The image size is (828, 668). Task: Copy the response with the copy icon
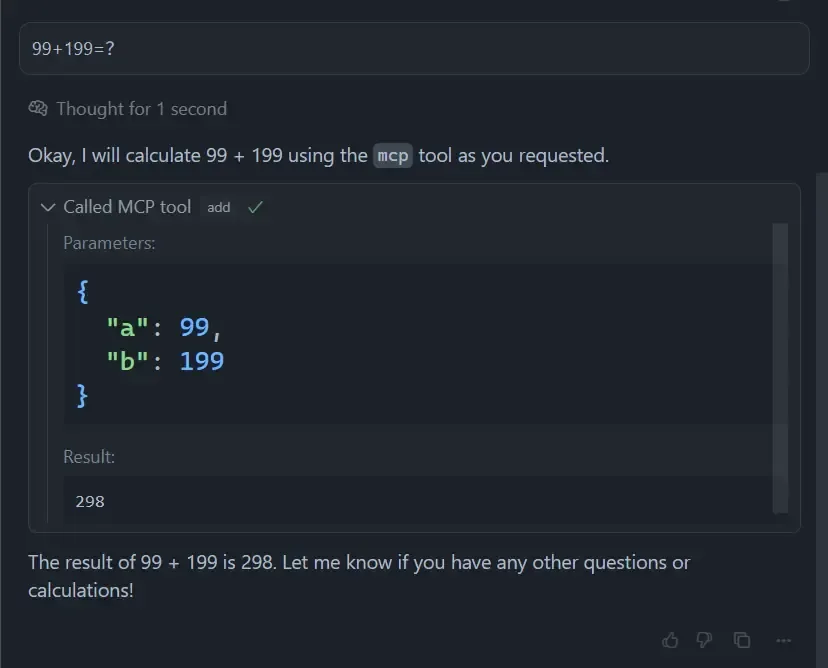tap(742, 640)
